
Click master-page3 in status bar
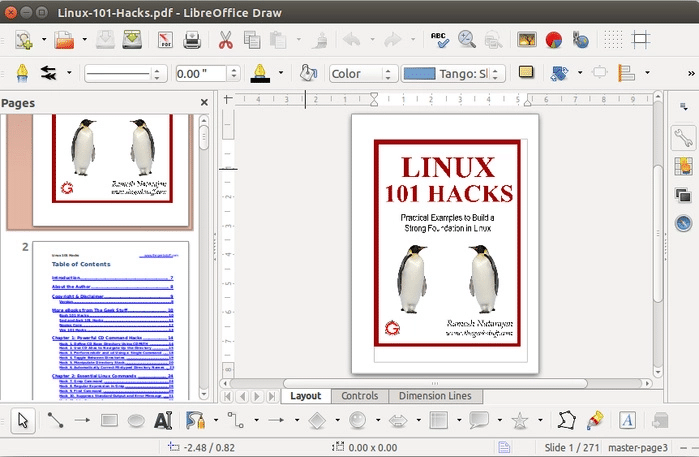pyautogui.click(x=638, y=448)
